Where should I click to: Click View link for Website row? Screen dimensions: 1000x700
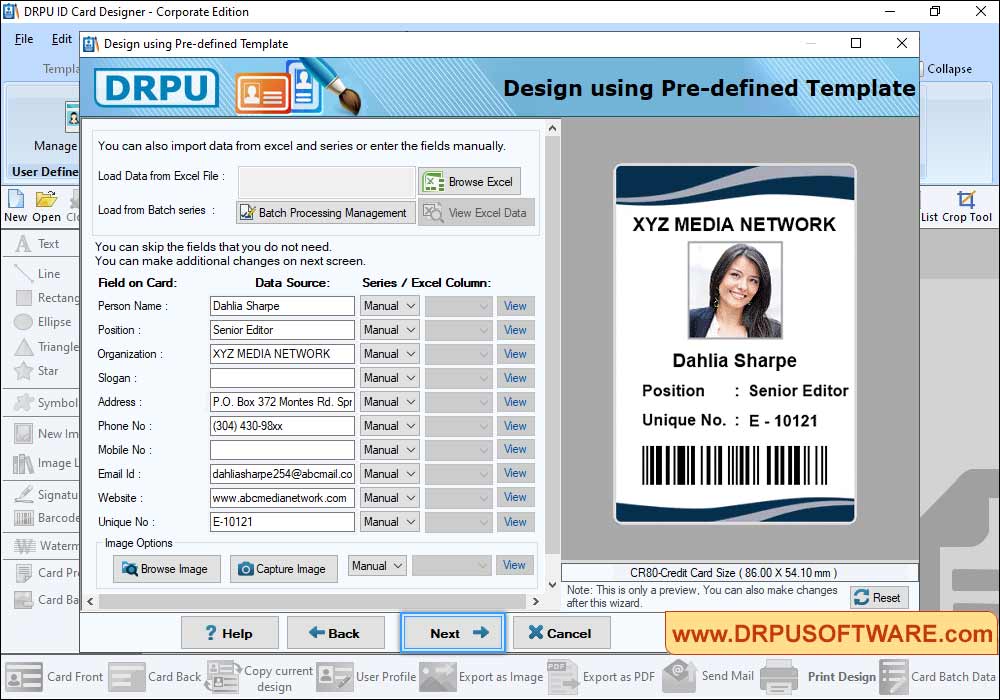pos(515,497)
